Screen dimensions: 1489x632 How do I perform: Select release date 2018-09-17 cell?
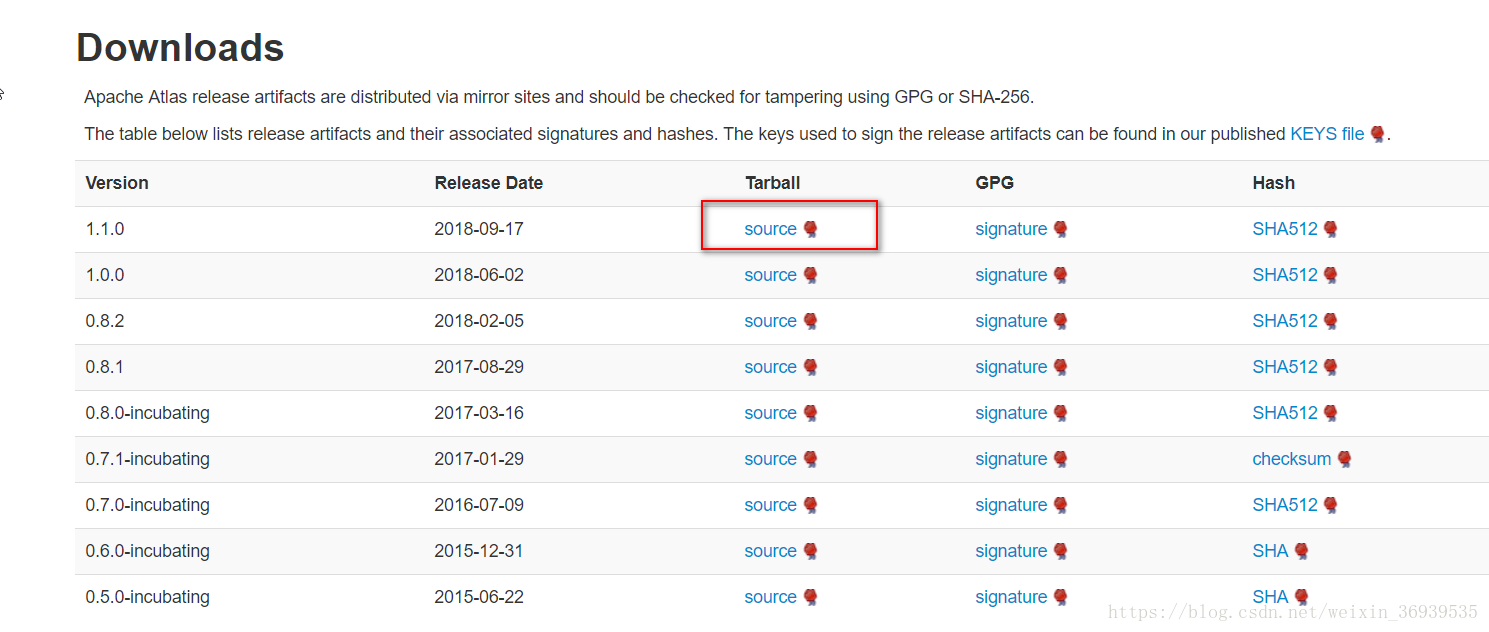coord(479,229)
